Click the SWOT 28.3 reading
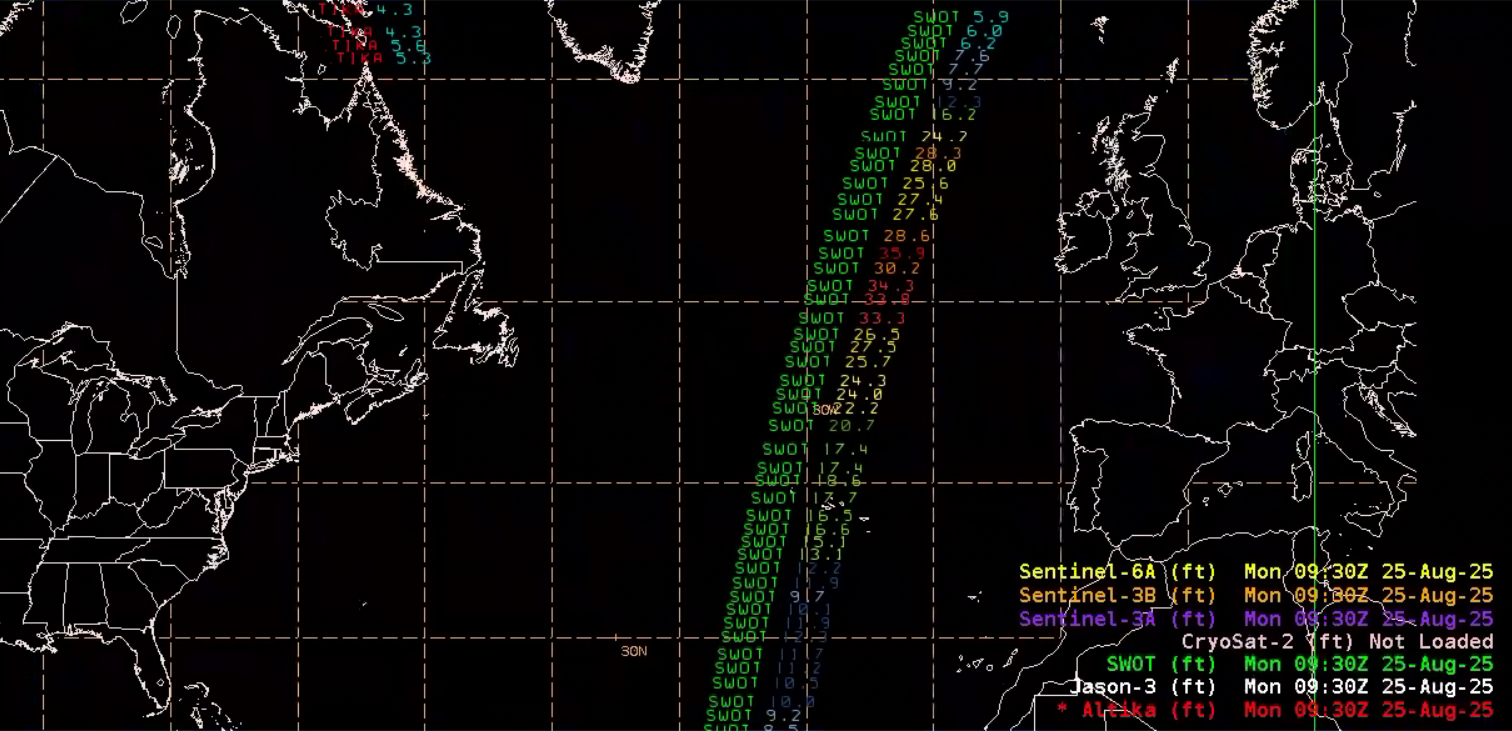 click(x=908, y=153)
